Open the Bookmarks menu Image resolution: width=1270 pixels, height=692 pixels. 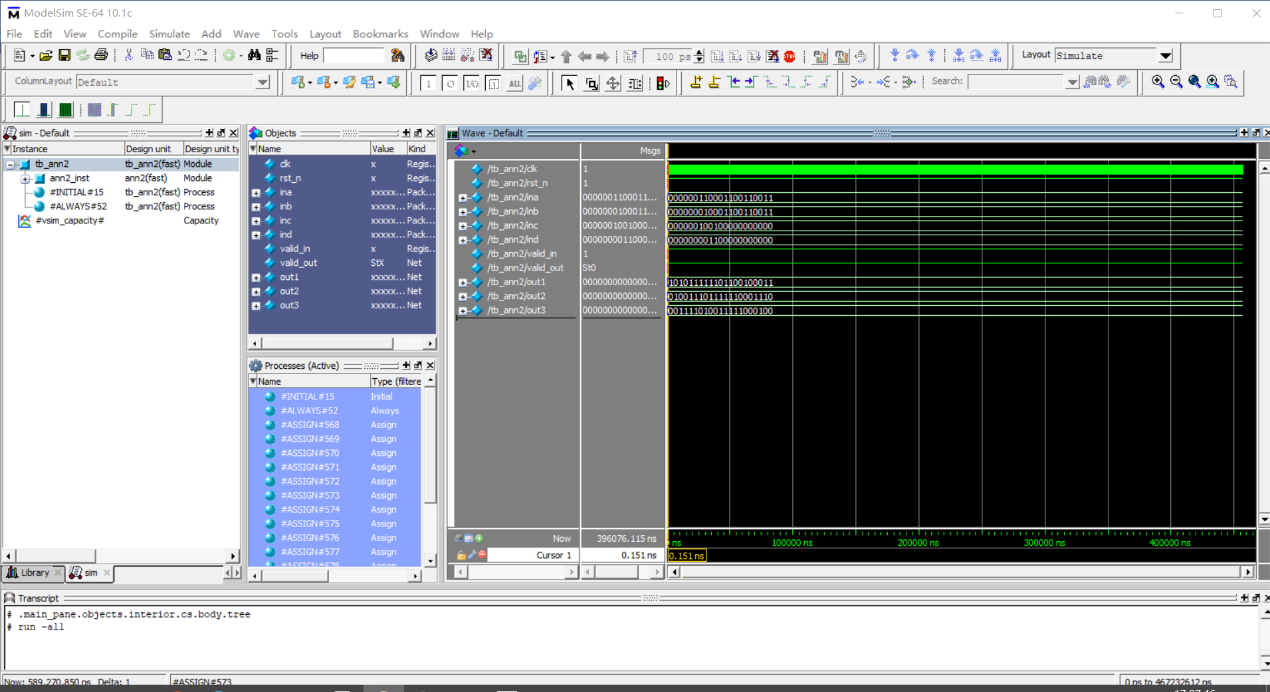[x=380, y=34]
